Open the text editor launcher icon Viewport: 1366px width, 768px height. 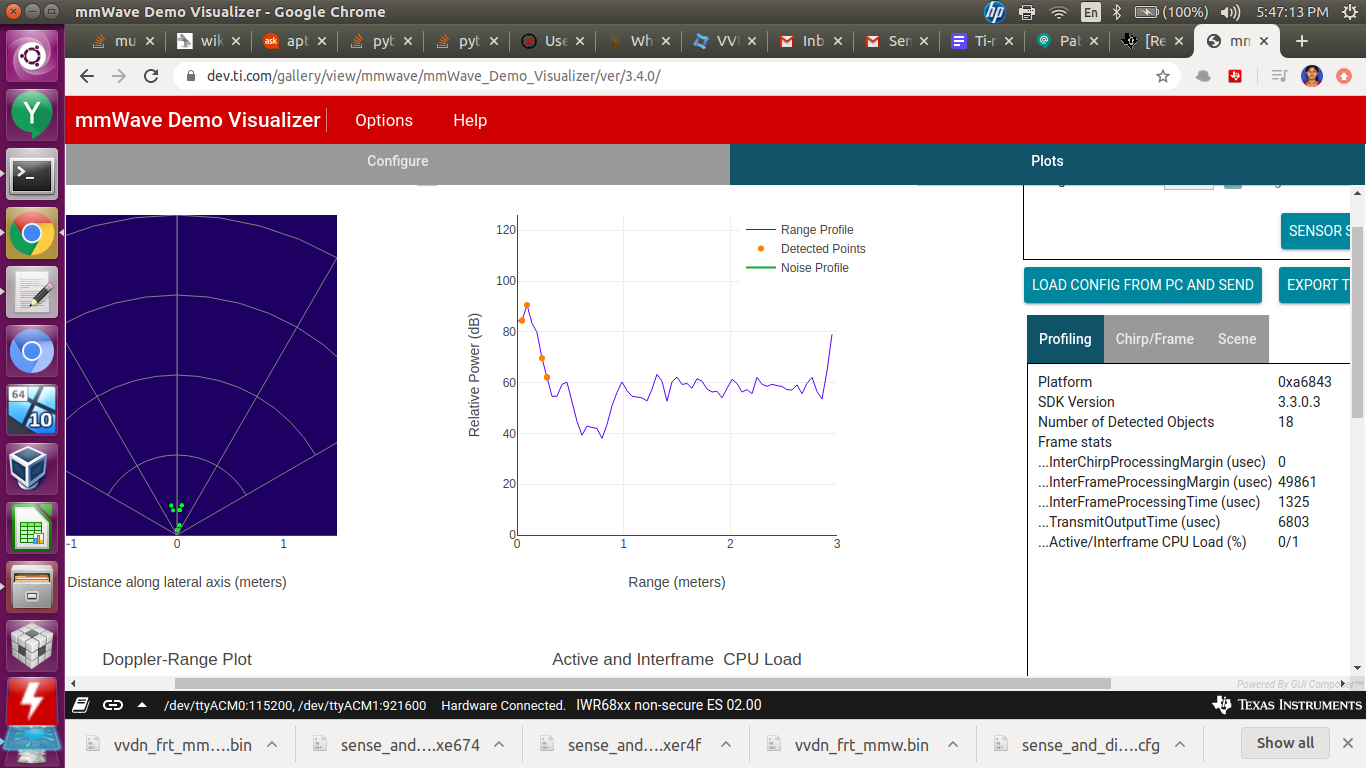click(33, 293)
